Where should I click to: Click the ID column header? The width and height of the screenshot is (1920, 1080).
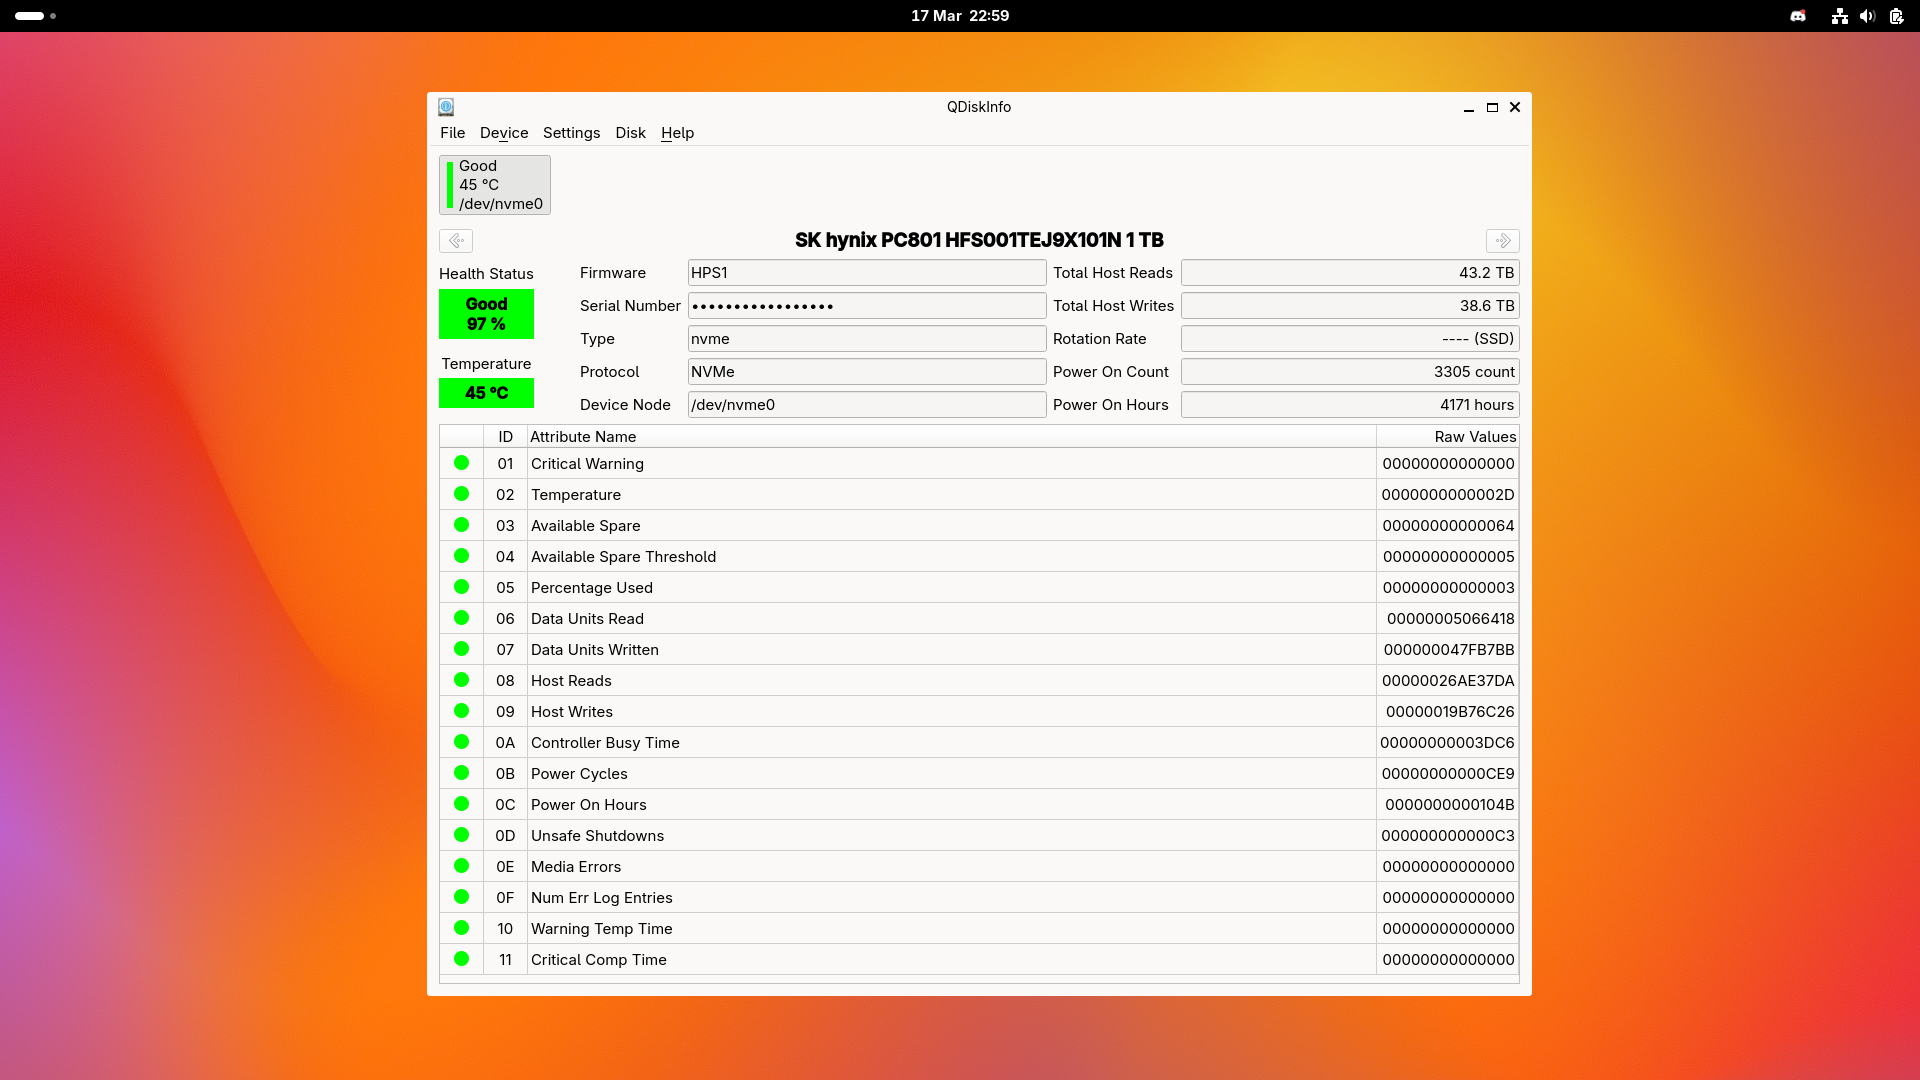505,437
